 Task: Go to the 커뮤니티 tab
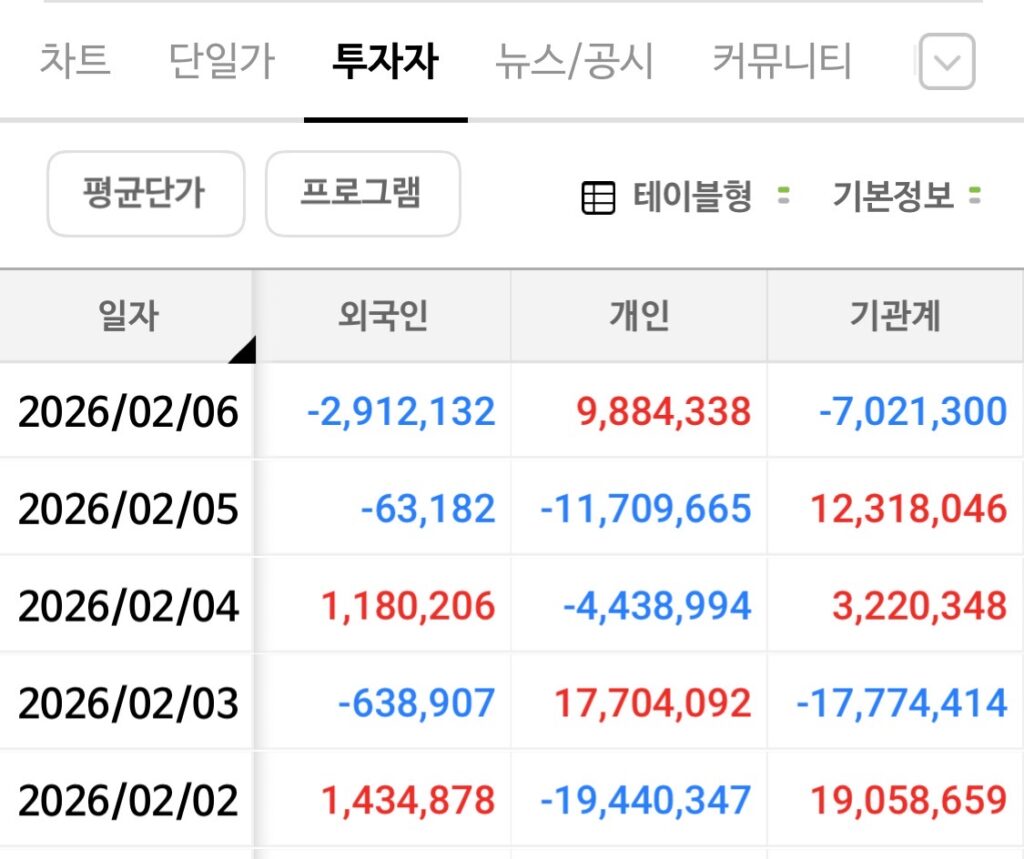[781, 62]
